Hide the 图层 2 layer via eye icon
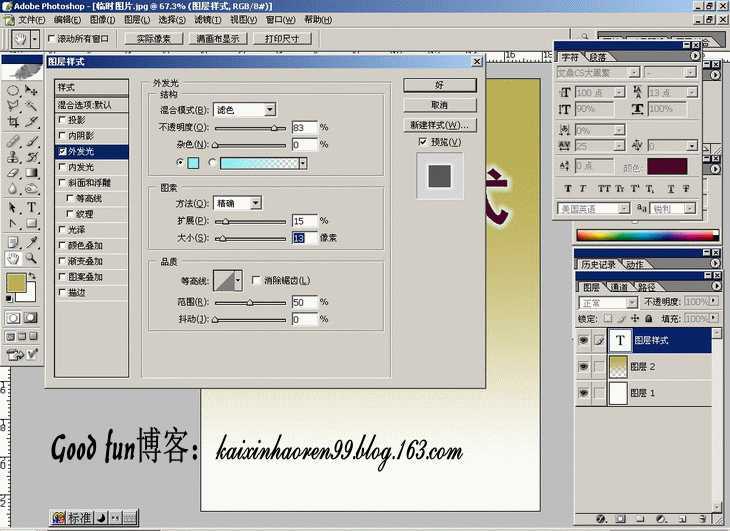 point(583,366)
